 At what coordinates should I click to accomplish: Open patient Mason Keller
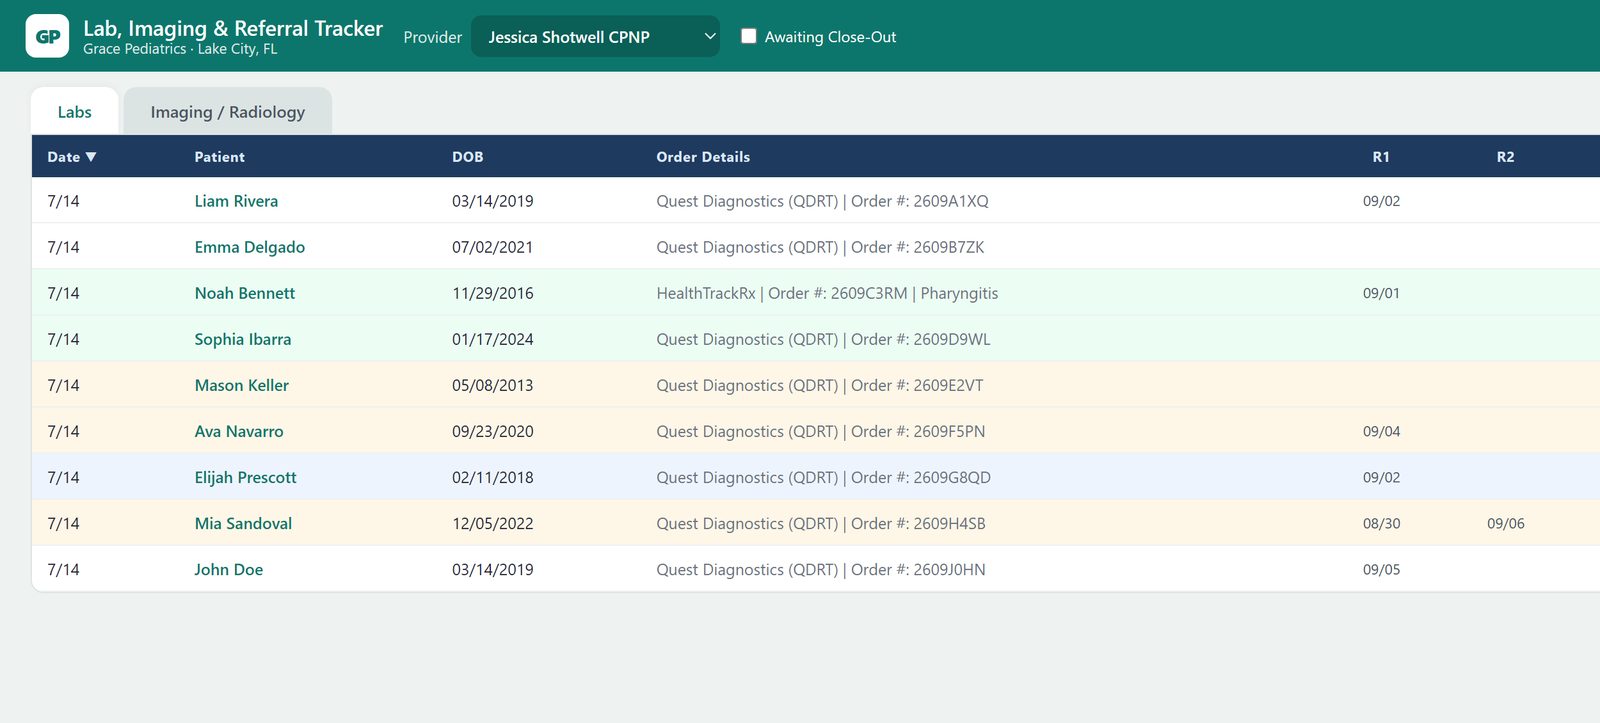[x=242, y=385]
